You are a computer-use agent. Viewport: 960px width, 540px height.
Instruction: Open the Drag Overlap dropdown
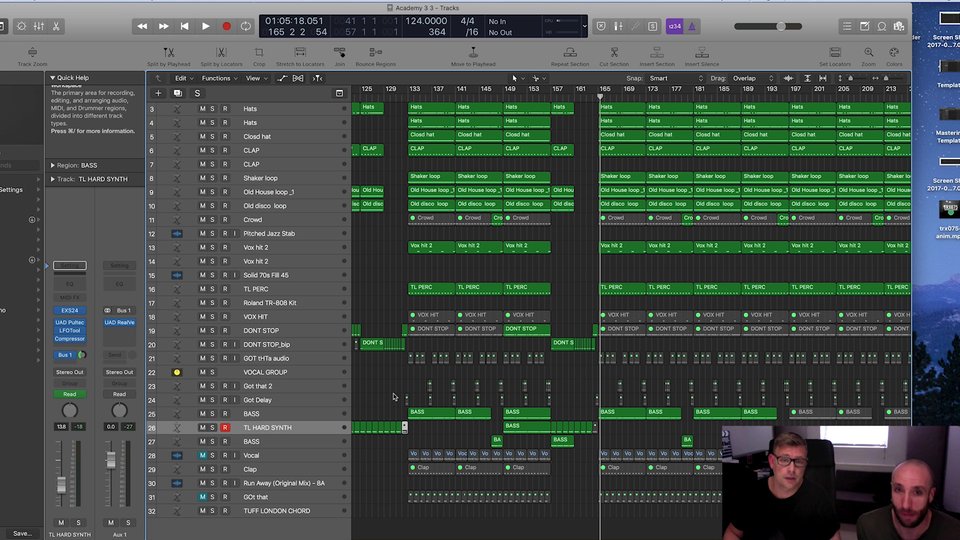point(753,78)
